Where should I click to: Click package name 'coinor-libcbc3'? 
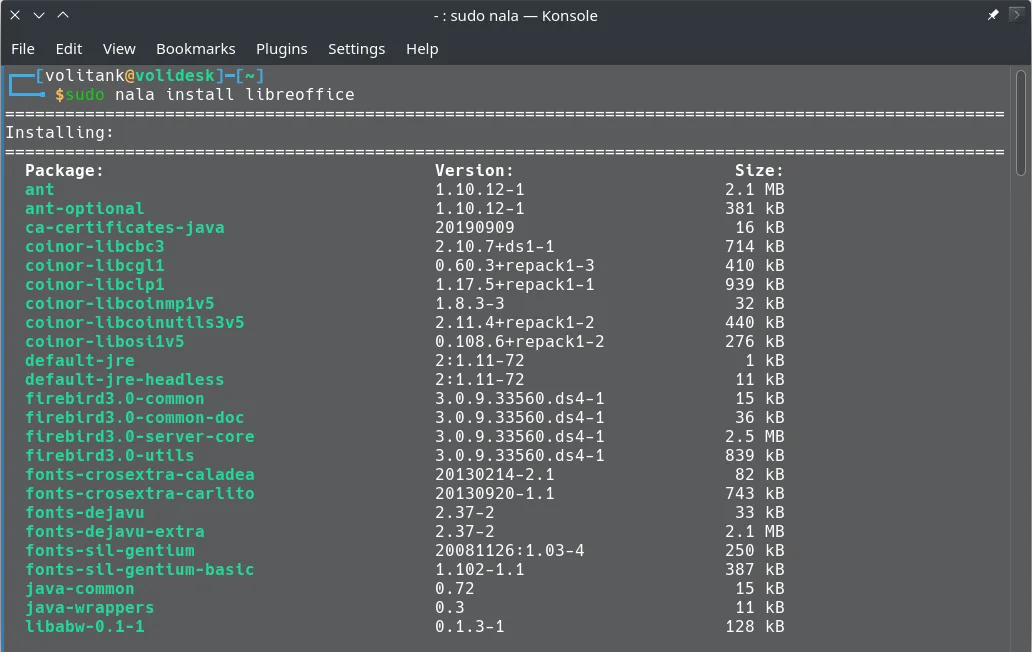tap(95, 247)
